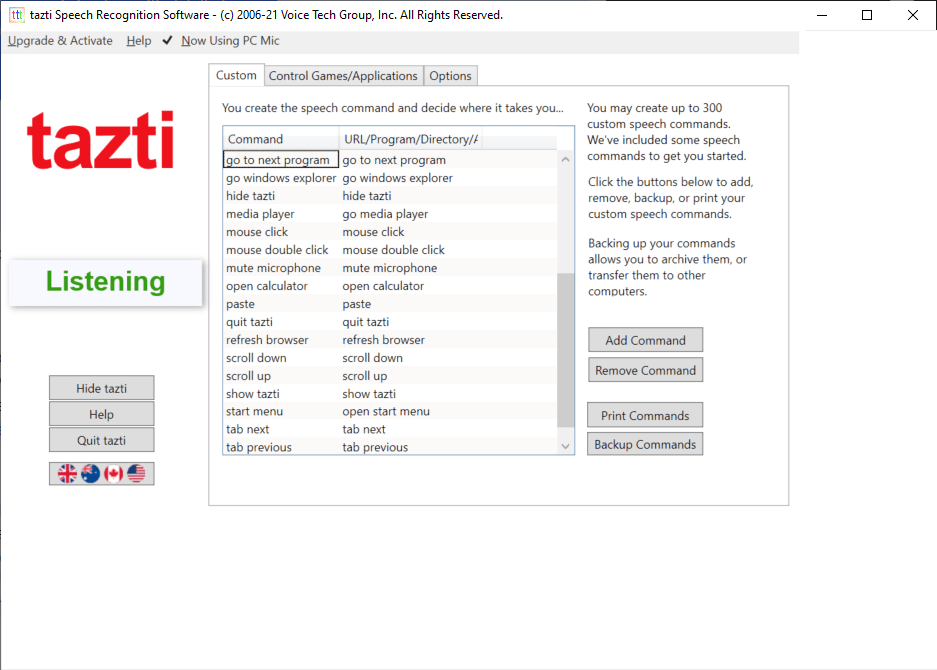Screen dimensions: 937x670
Task: Maximize the tazti window
Action: pyautogui.click(x=867, y=15)
